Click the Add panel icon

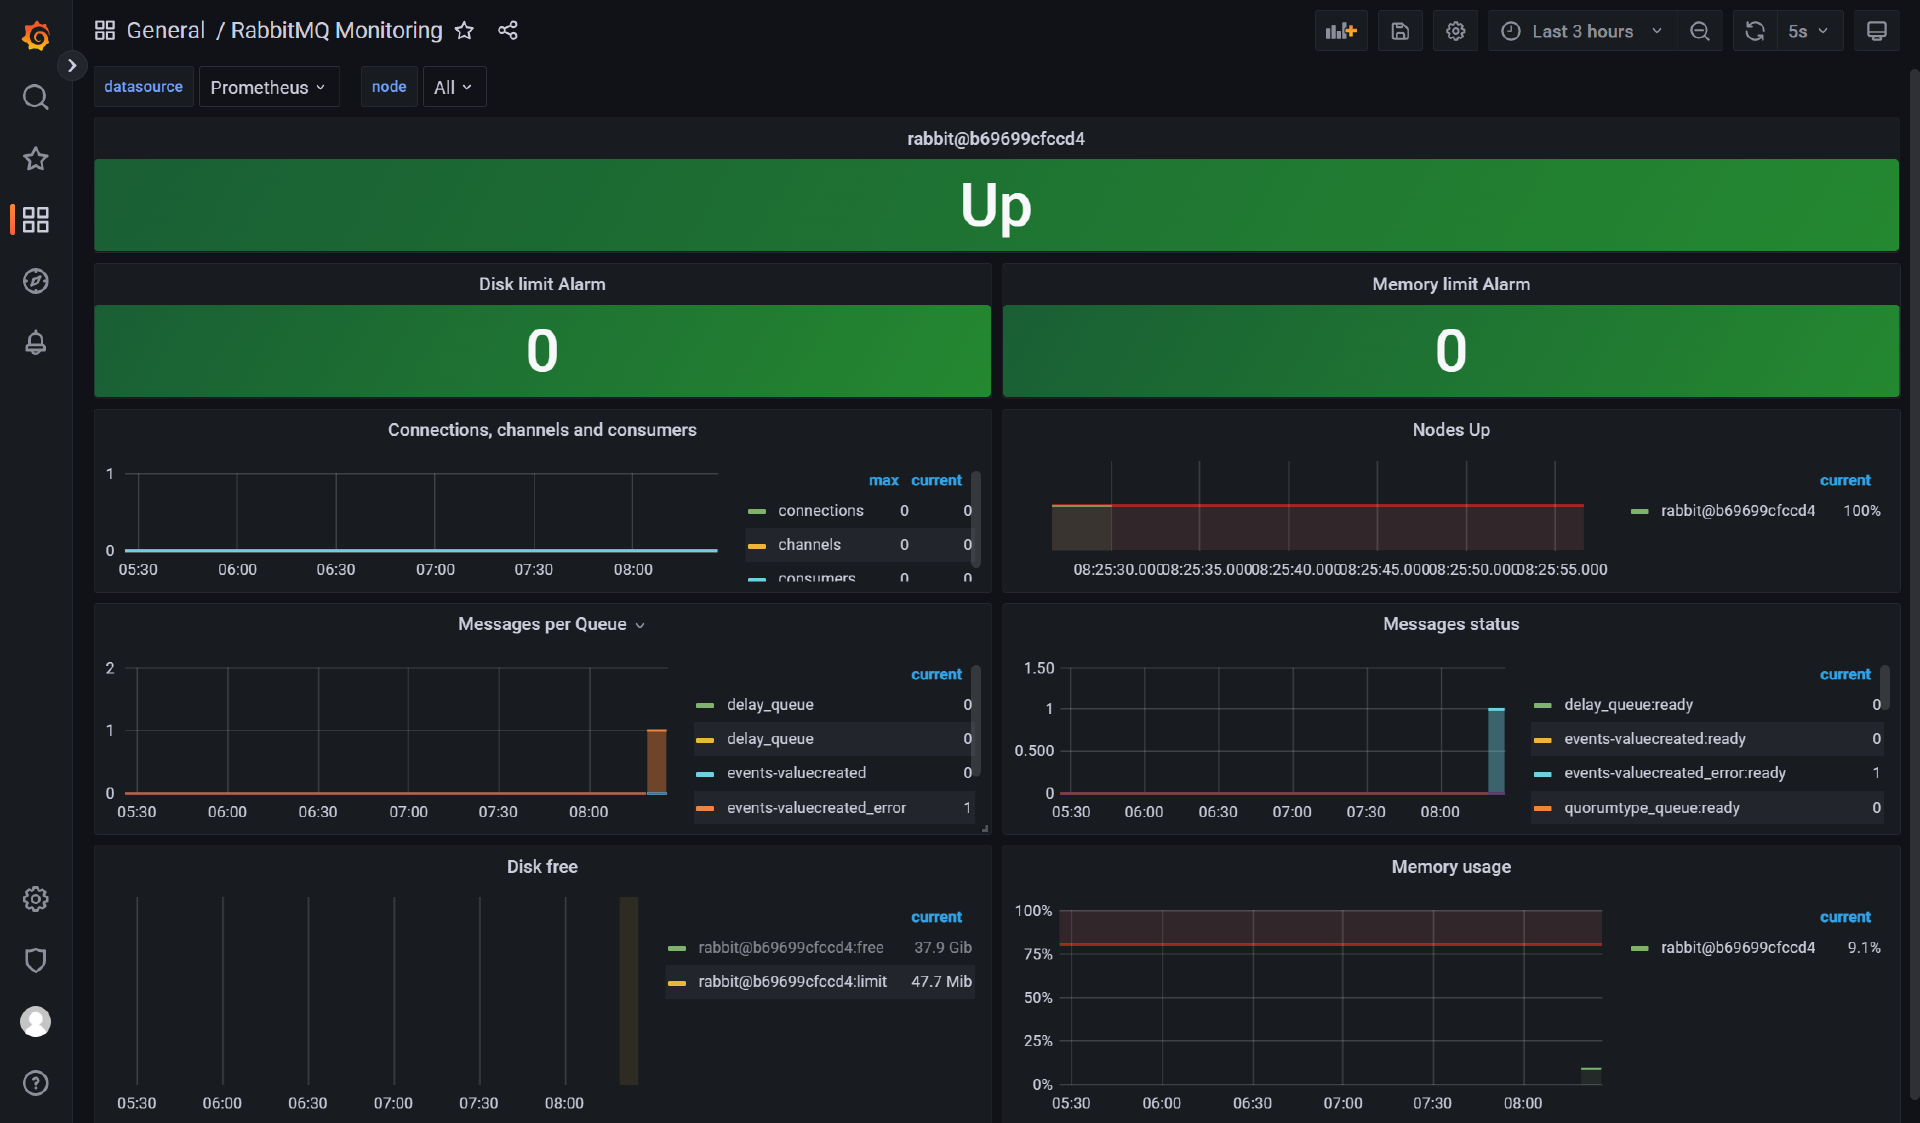[x=1340, y=31]
